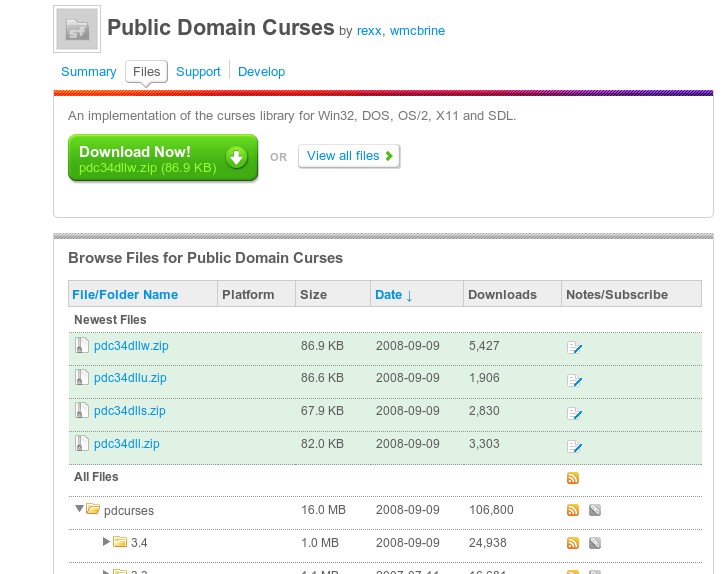Expand the 3.4 folder

tap(107, 542)
